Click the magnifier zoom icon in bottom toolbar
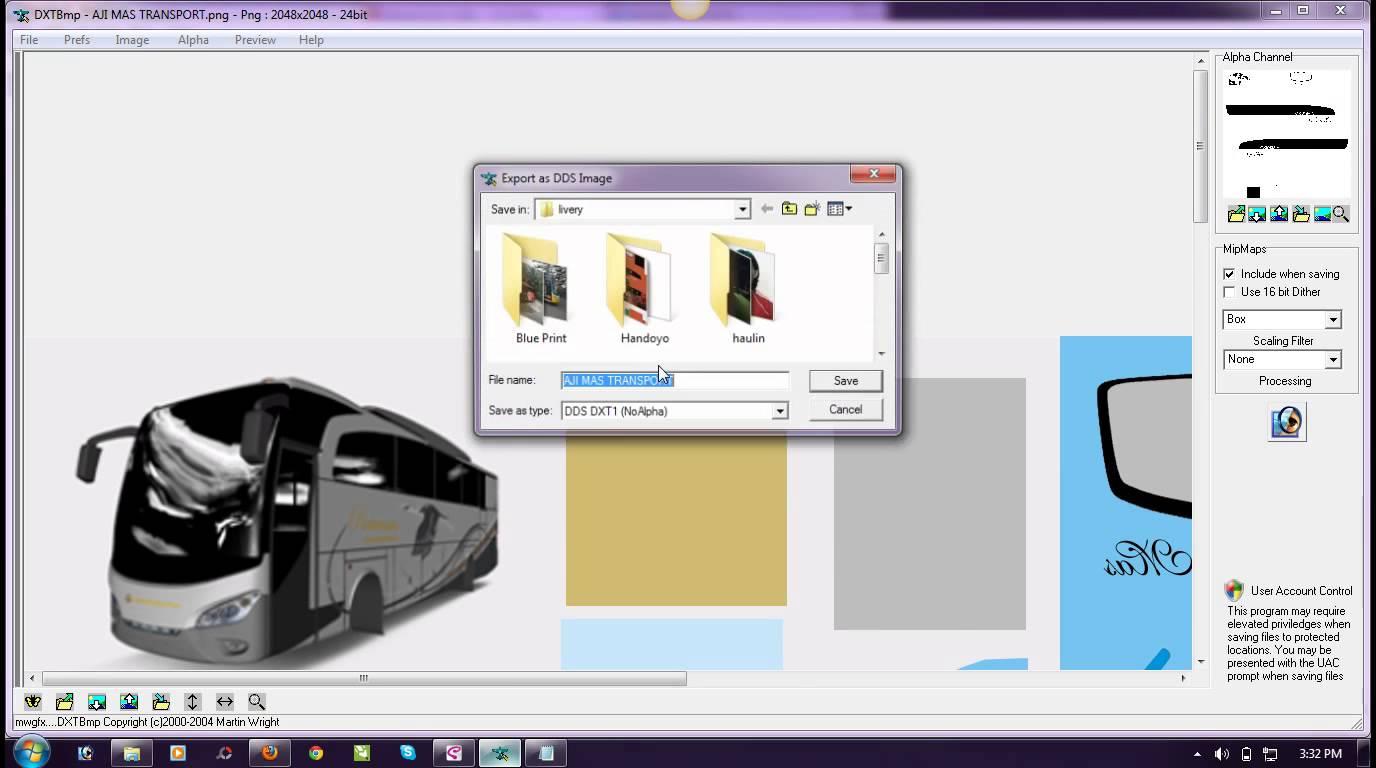The image size is (1376, 768). point(257,702)
